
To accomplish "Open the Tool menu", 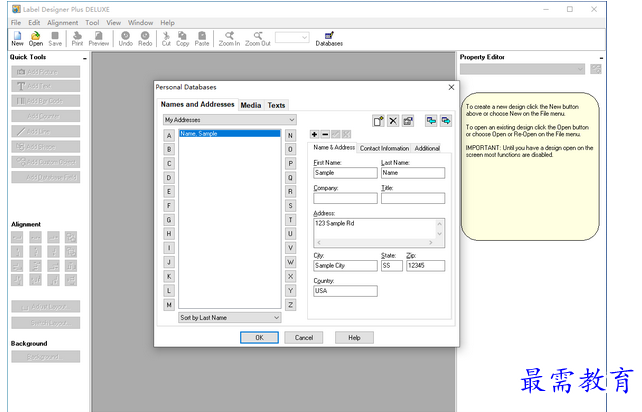I will click(x=92, y=23).
